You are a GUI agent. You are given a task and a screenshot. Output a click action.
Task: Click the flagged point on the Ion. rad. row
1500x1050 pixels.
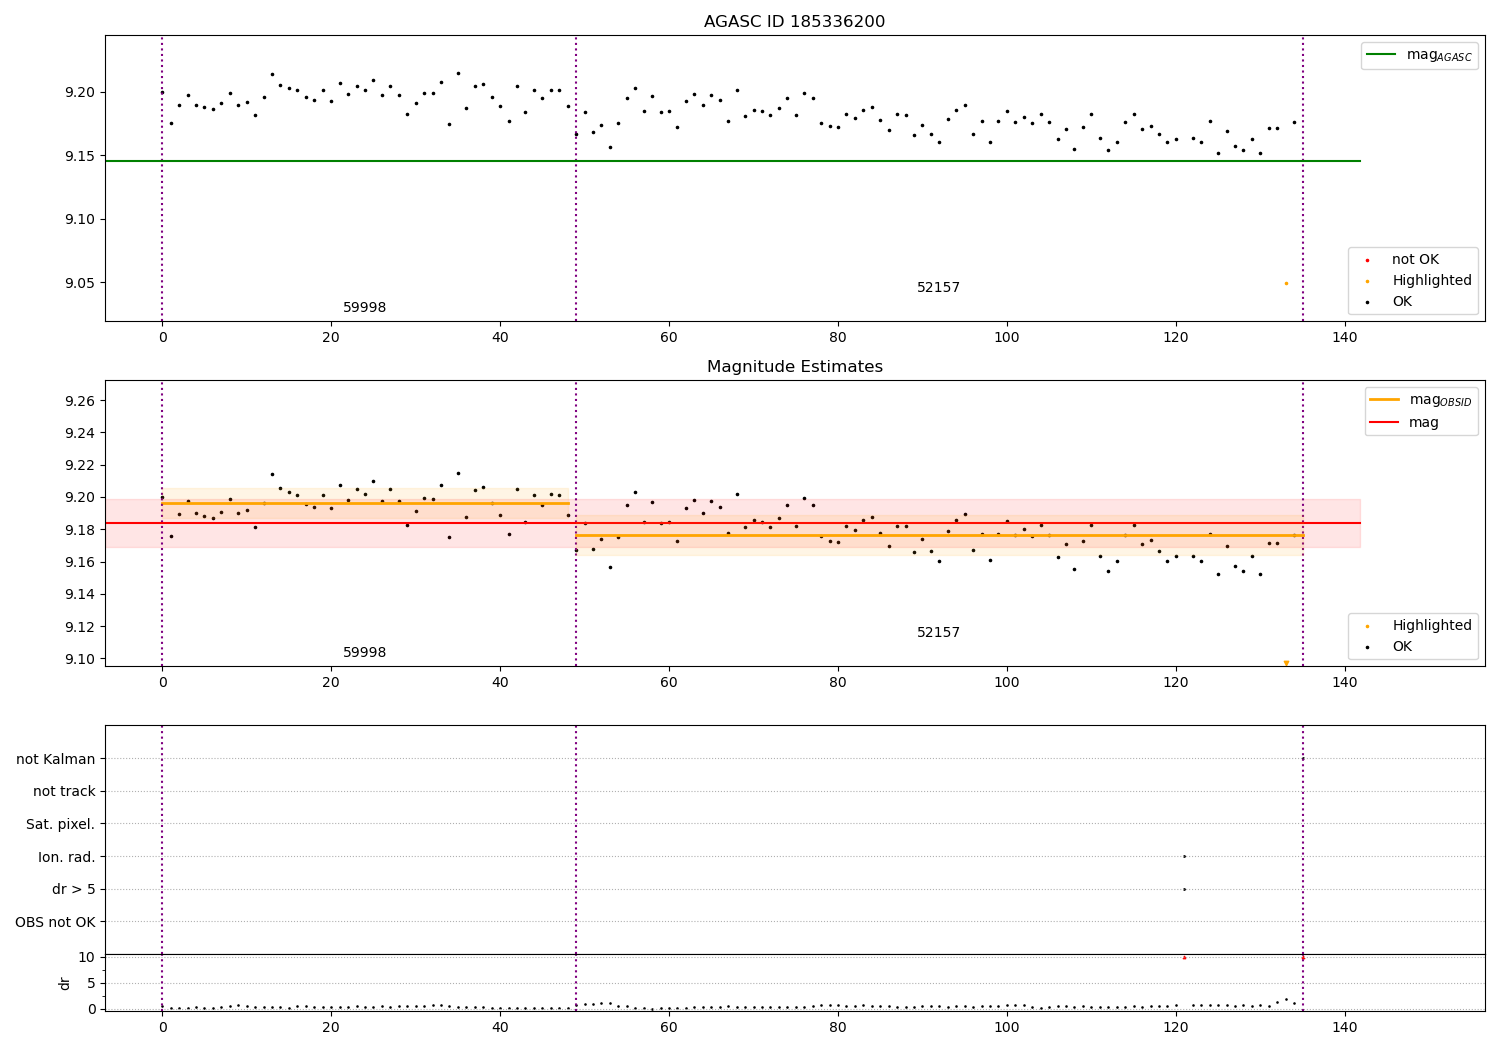point(1184,856)
